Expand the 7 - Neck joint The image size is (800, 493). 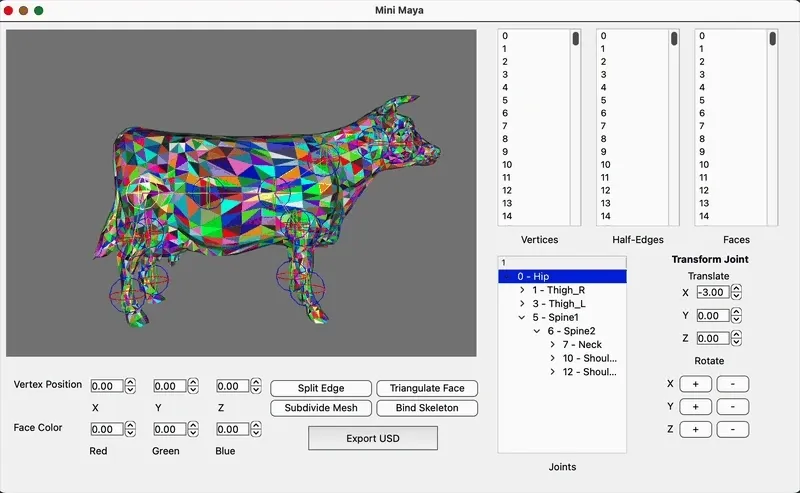[552, 345]
